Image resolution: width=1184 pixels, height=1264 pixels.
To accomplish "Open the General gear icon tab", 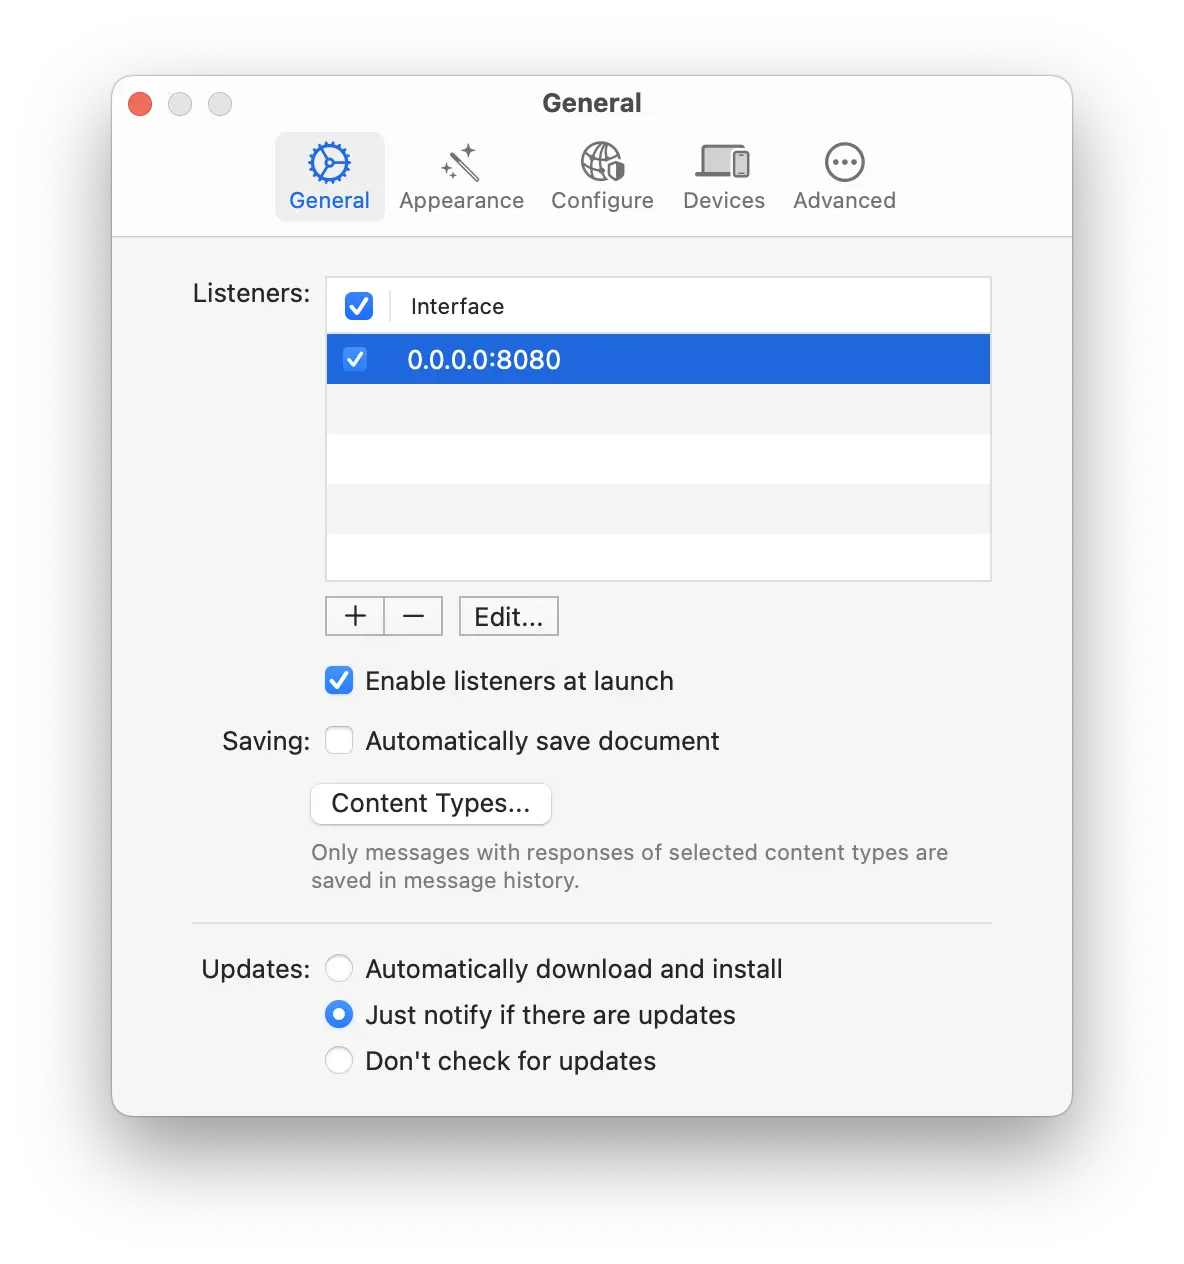I will point(329,163).
